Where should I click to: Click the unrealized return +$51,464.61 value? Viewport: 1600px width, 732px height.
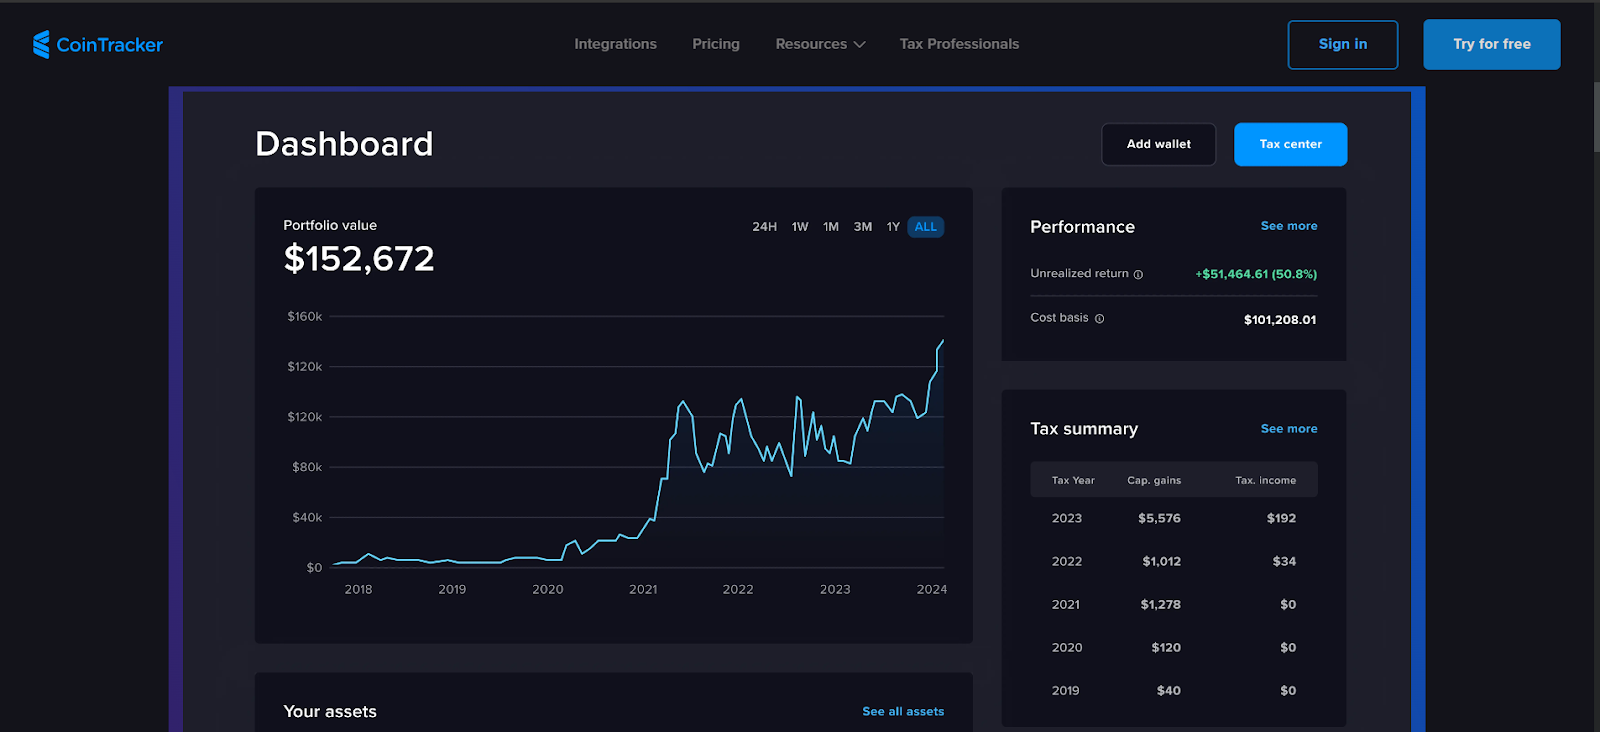point(1256,274)
